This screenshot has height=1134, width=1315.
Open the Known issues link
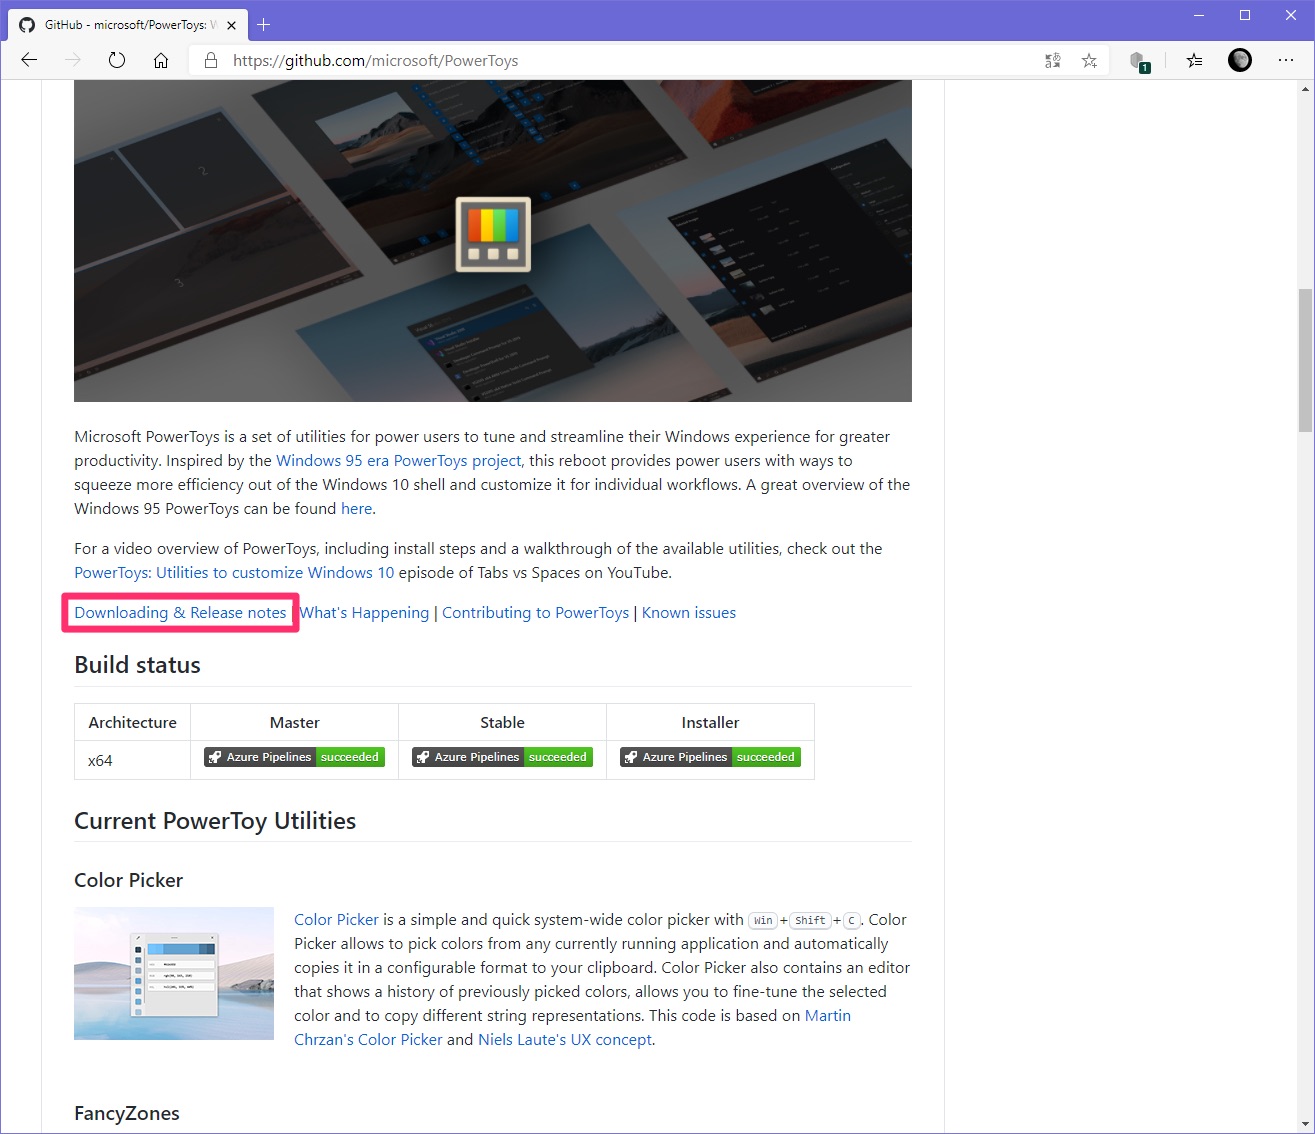coord(689,612)
